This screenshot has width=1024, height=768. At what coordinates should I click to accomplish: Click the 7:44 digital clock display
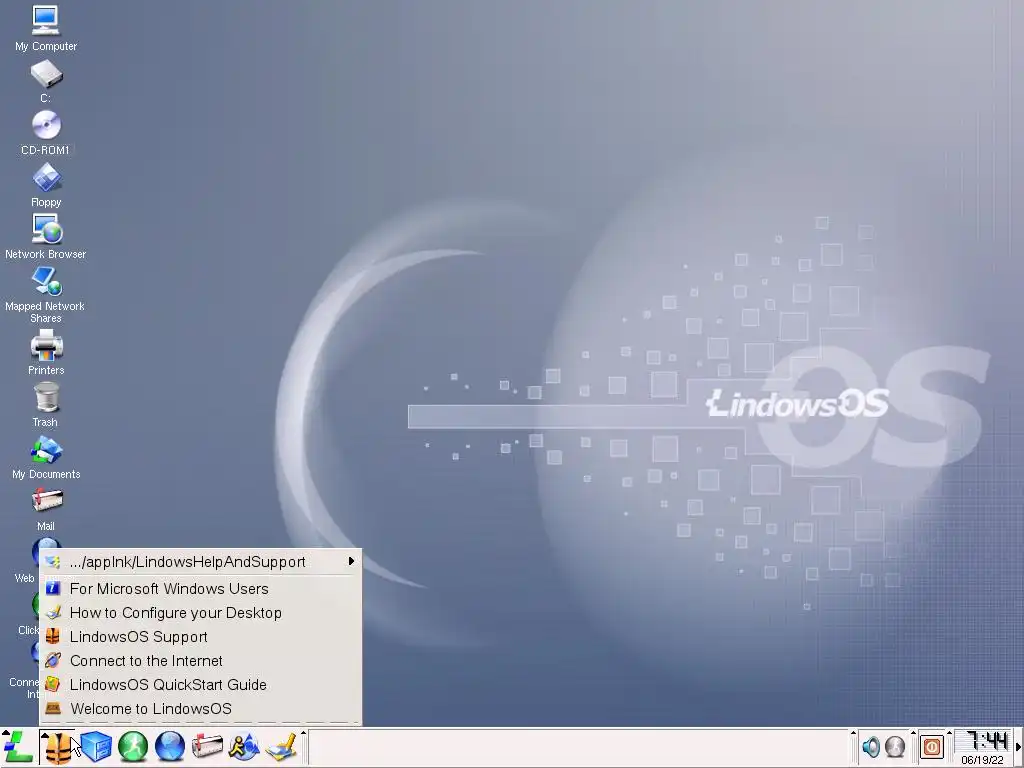[985, 741]
